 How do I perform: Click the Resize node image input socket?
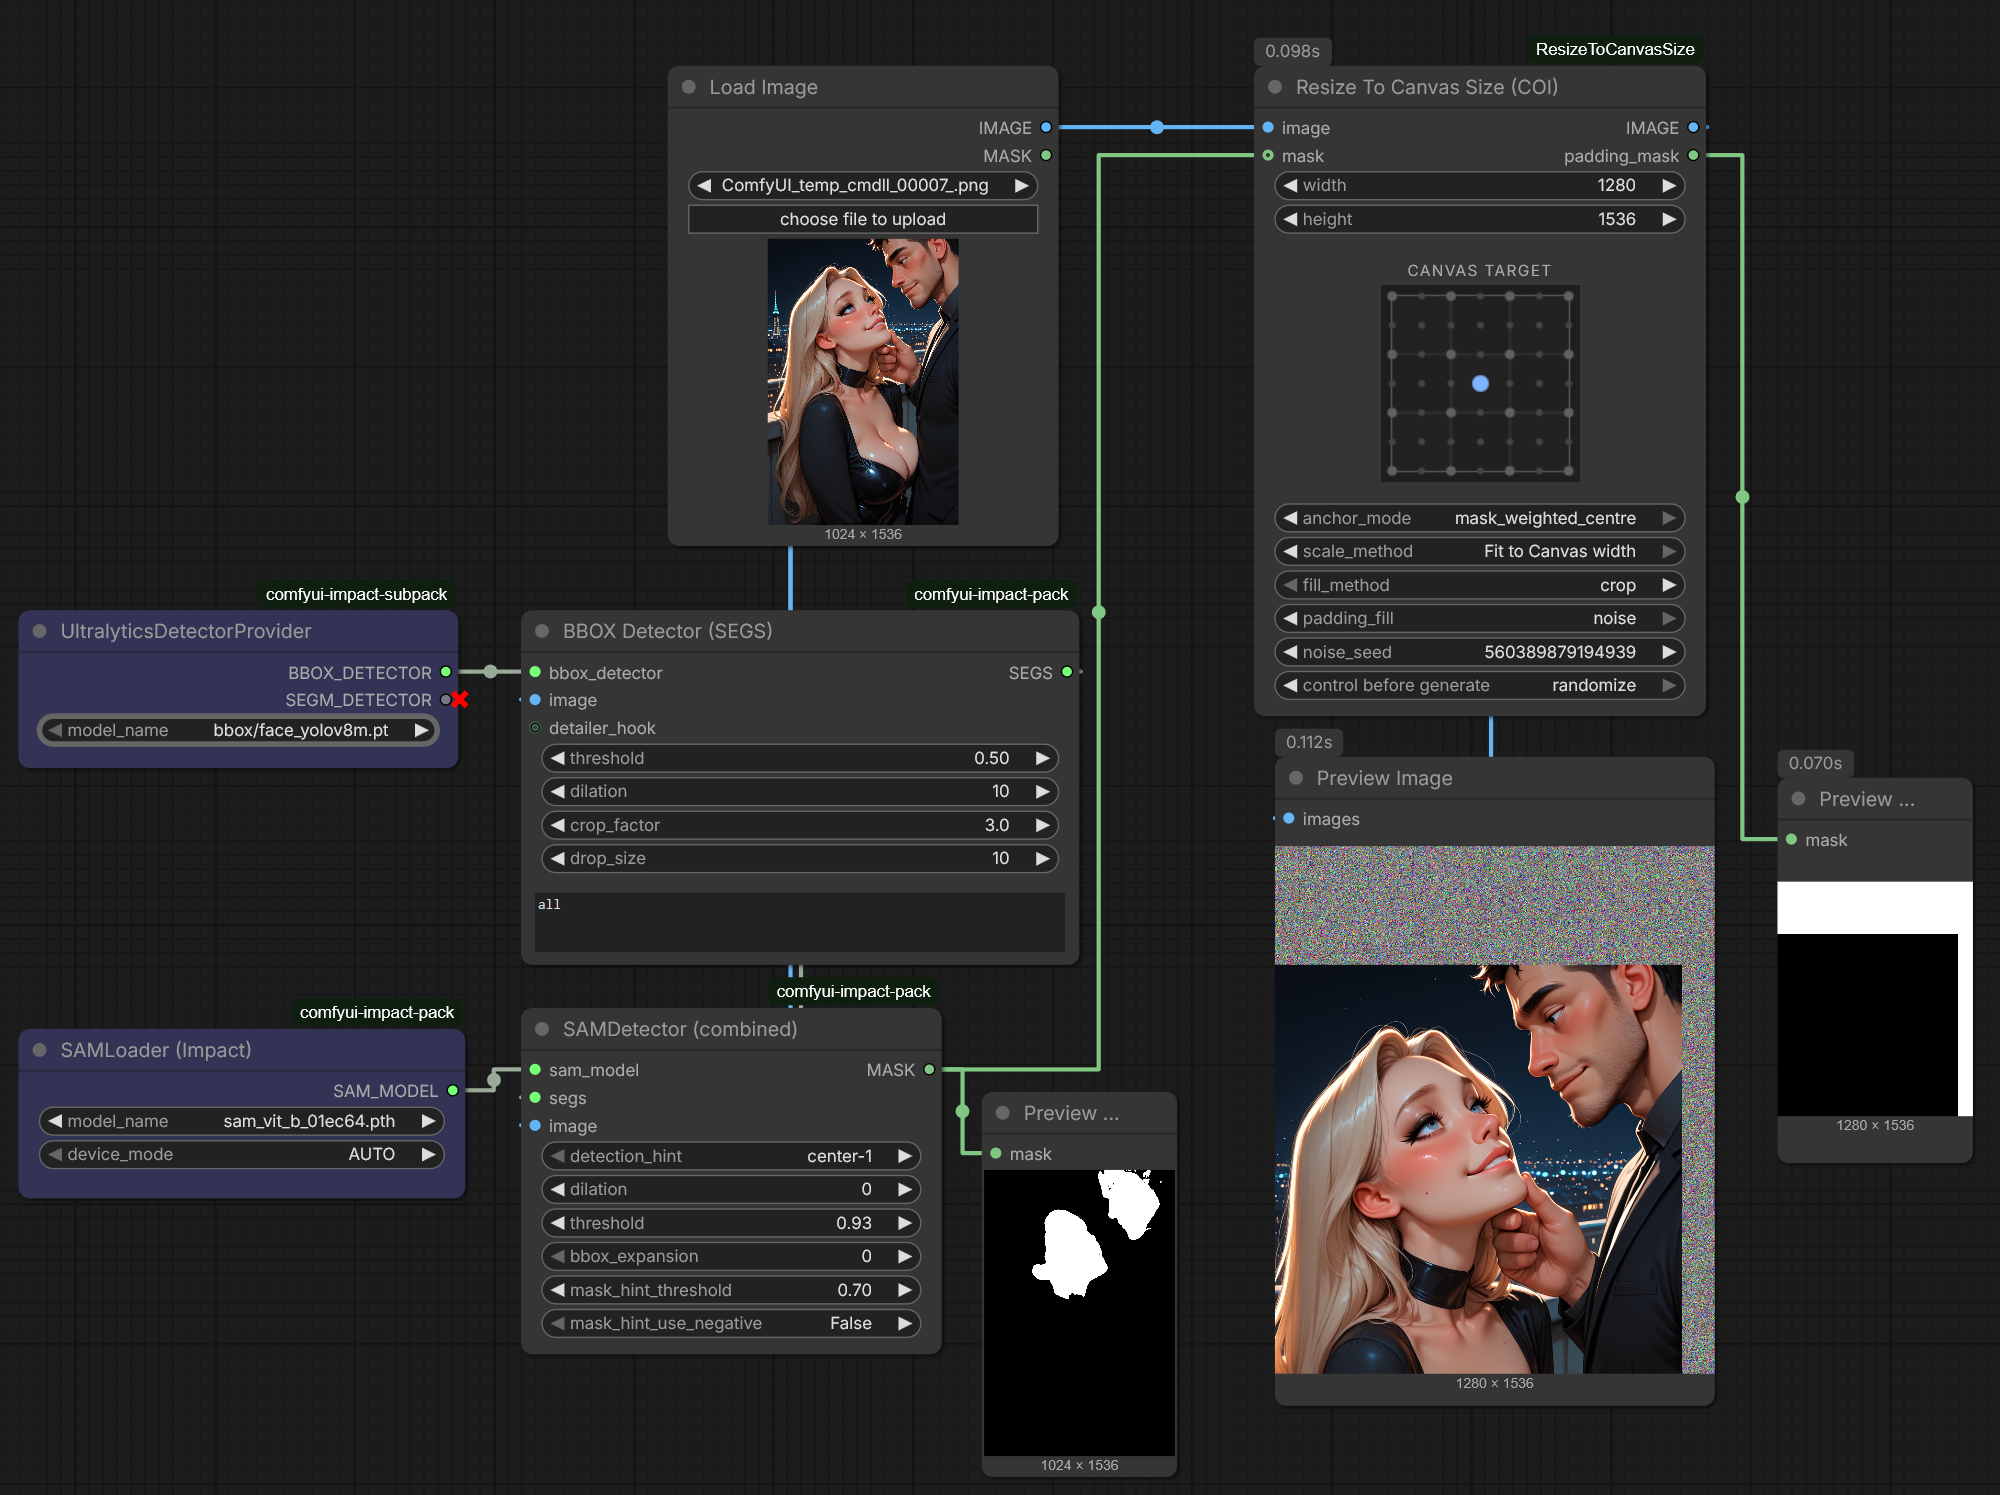pyautogui.click(x=1268, y=127)
